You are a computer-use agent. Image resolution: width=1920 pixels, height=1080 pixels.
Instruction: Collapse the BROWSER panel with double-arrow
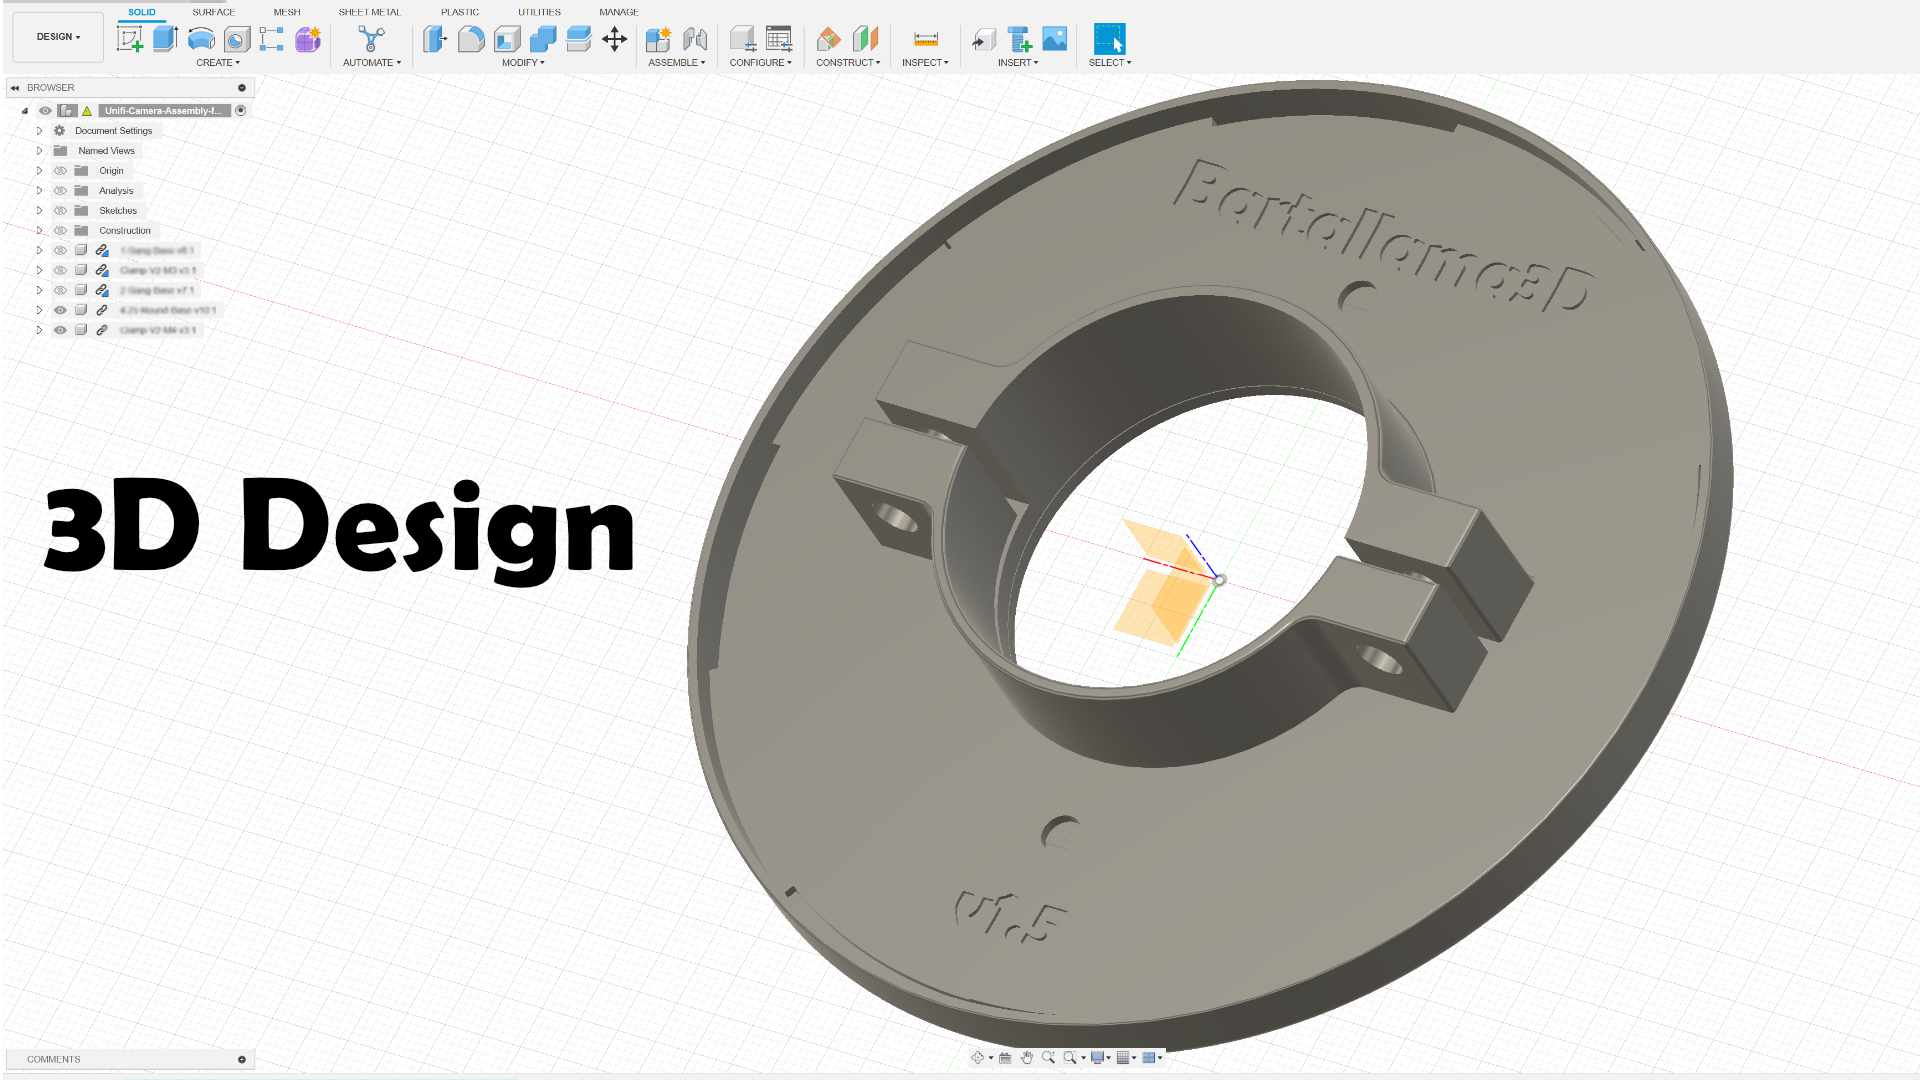(15, 88)
